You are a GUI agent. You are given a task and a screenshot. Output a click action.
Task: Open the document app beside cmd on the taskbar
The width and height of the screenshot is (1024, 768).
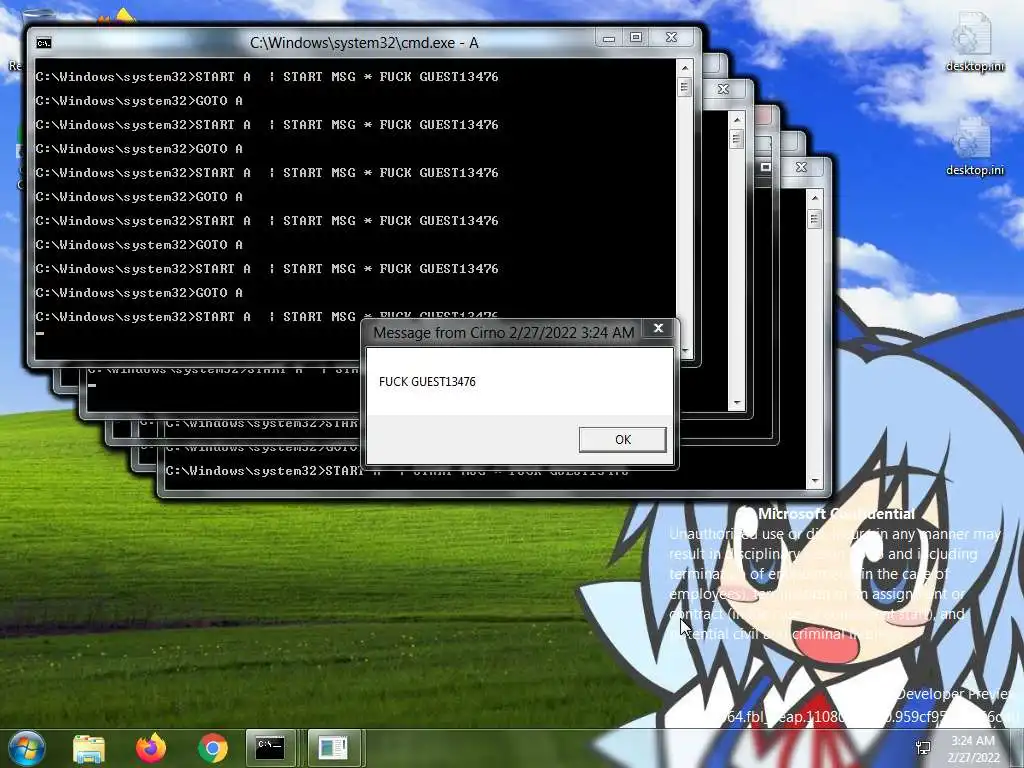pos(333,748)
